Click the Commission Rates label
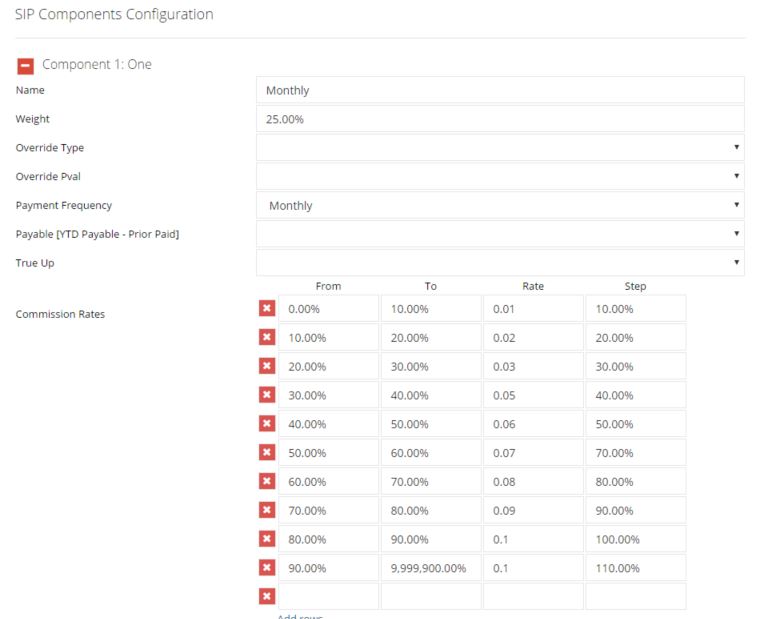 pos(60,314)
